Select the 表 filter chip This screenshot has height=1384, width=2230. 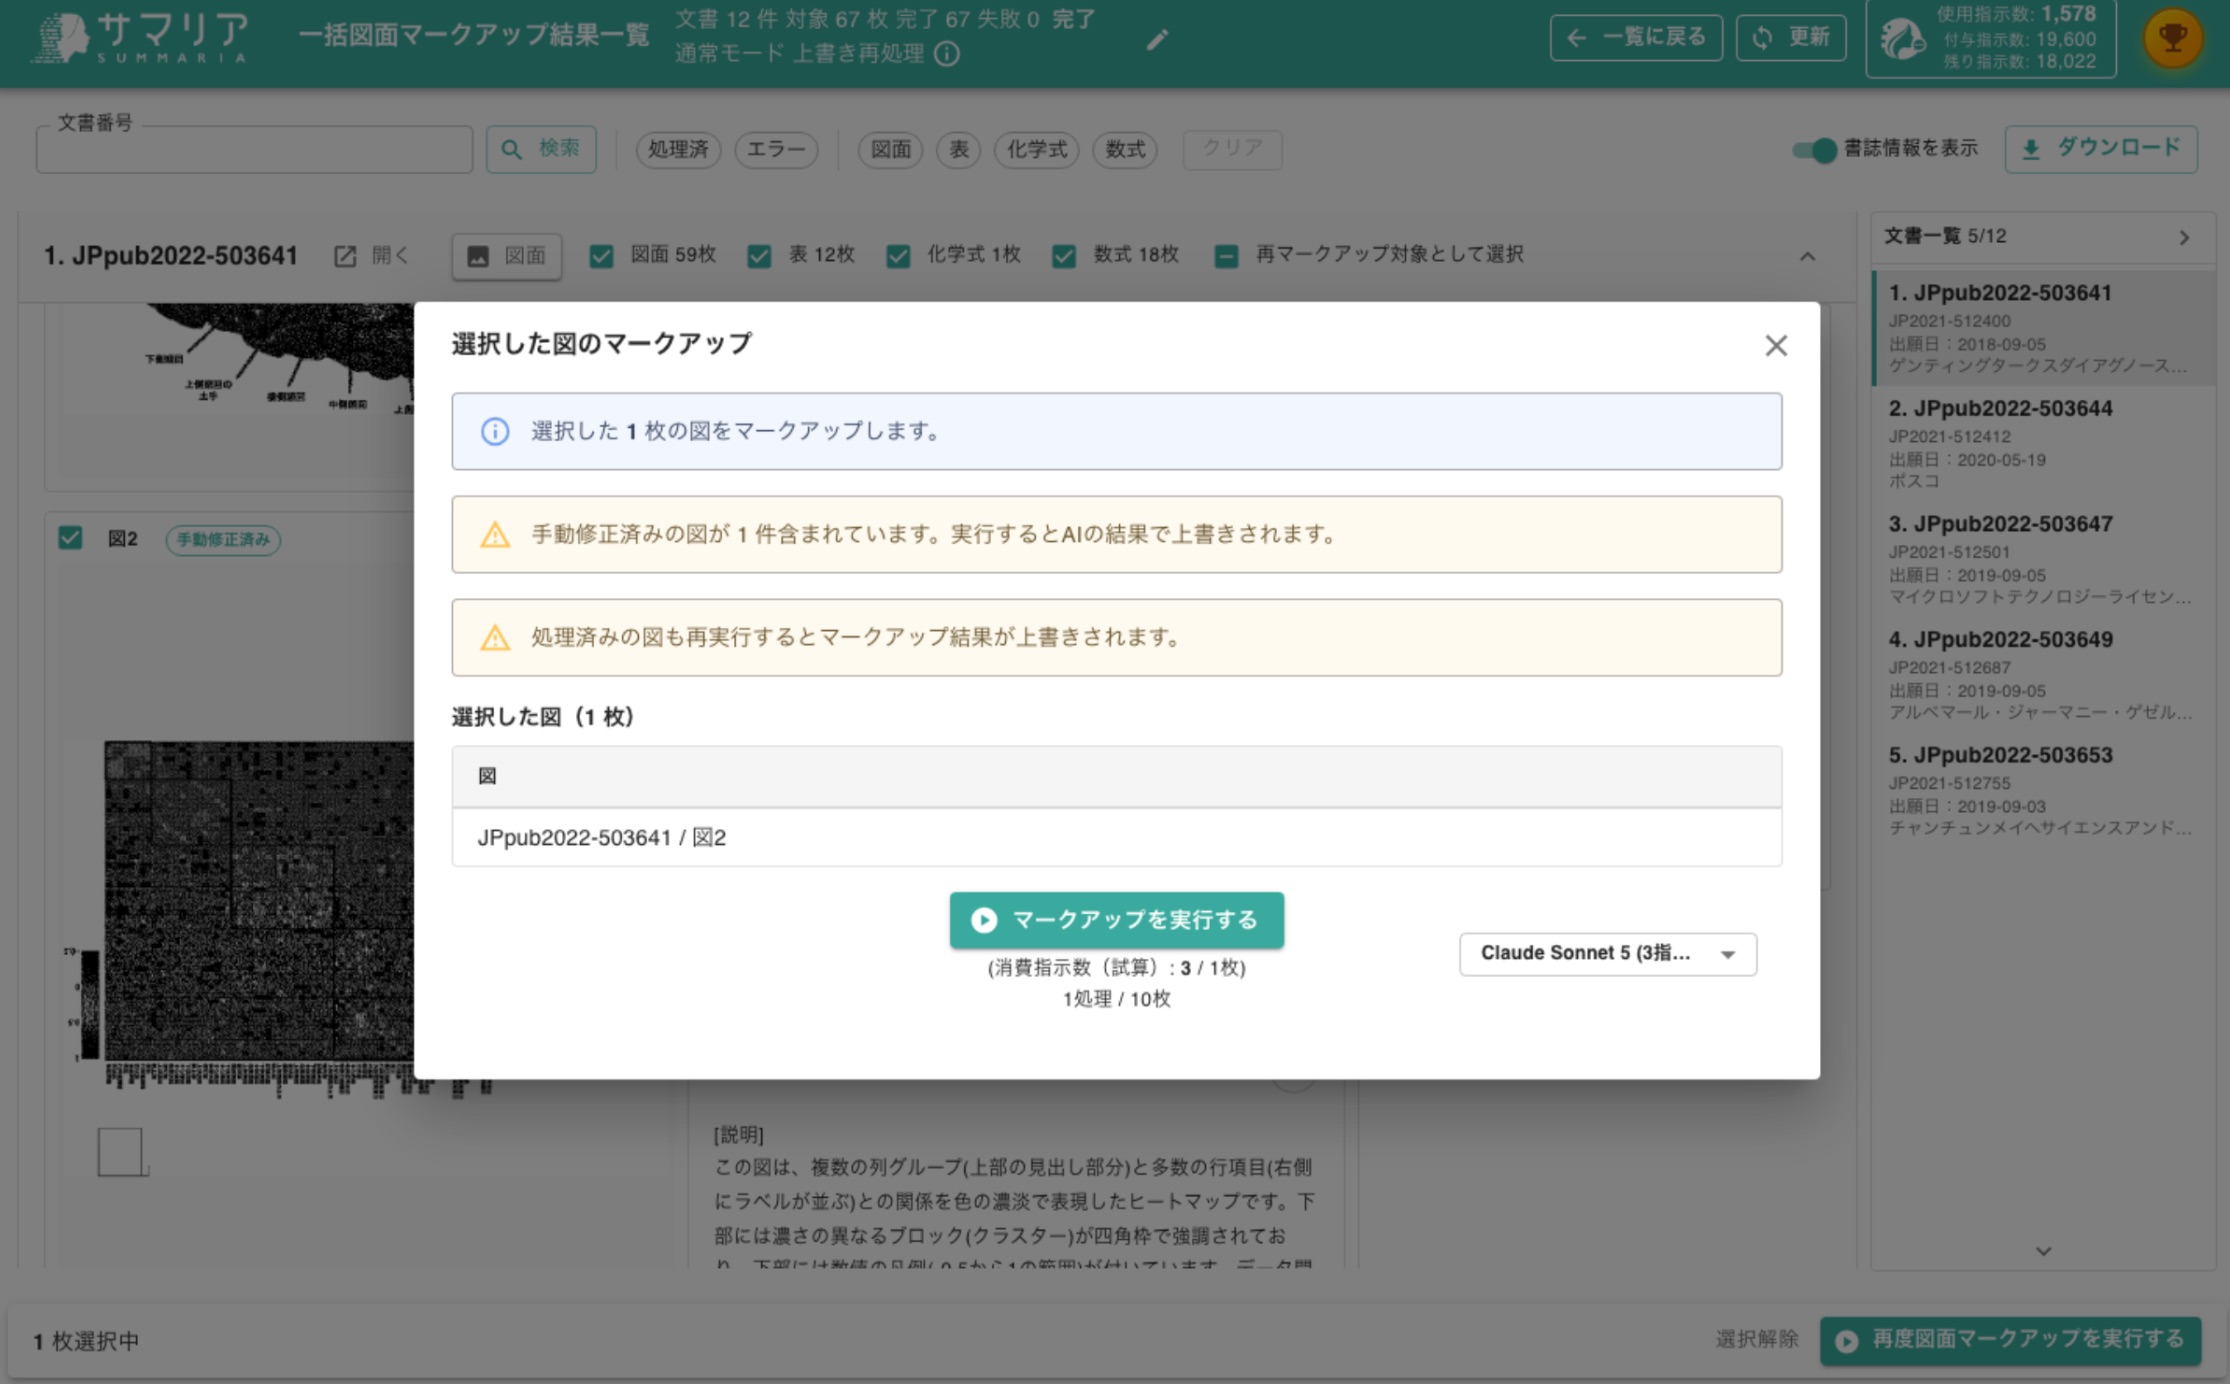[x=958, y=150]
